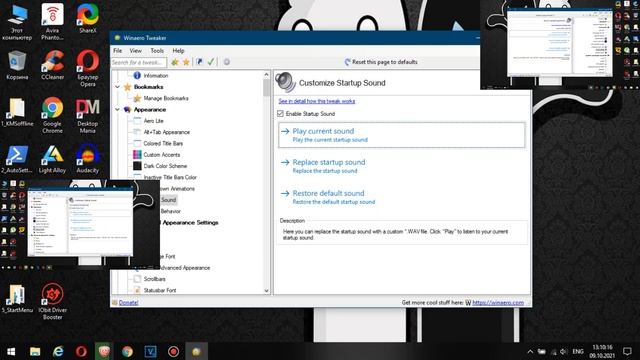The height and width of the screenshot is (360, 640).
Task: Click Reset this page to defaults
Action: pyautogui.click(x=381, y=62)
